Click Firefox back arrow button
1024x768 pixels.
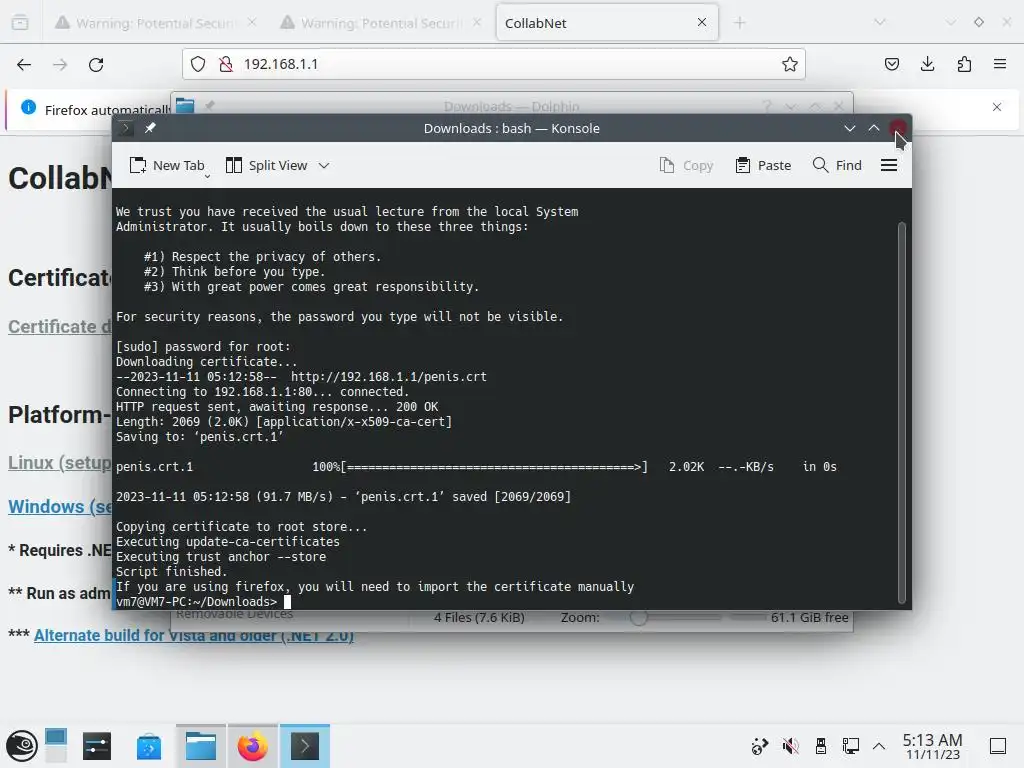24,65
